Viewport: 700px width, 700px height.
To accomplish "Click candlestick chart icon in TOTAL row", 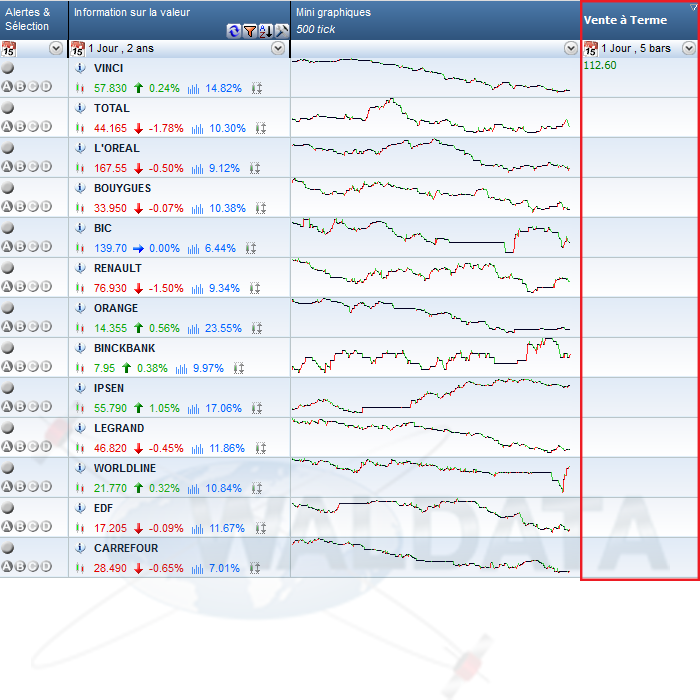I will pos(80,128).
